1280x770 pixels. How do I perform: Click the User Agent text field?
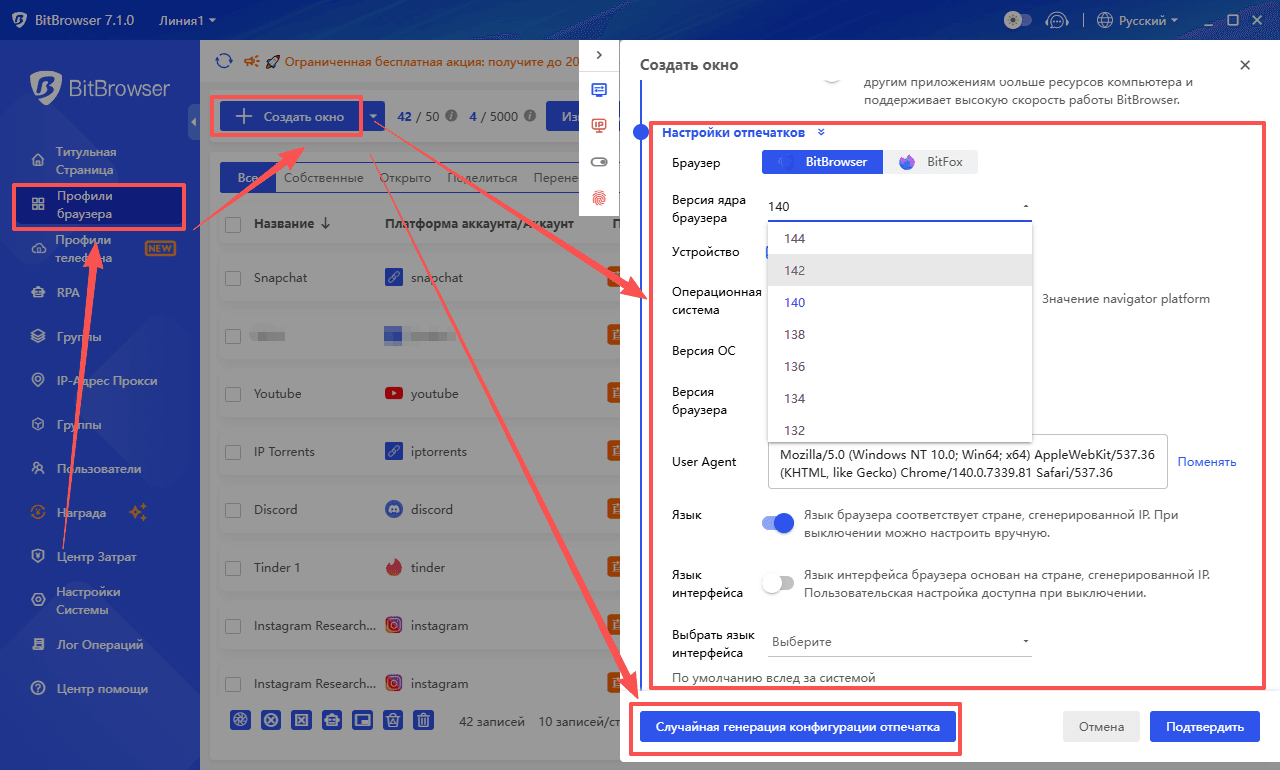(967, 462)
